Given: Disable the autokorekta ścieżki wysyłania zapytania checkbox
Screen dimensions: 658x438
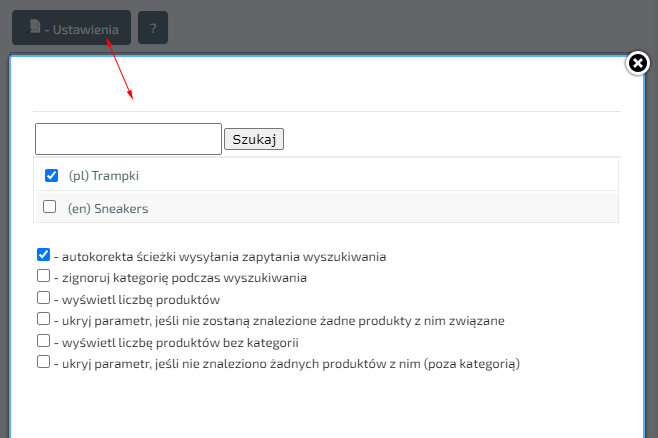Looking at the screenshot, I should tap(43, 255).
